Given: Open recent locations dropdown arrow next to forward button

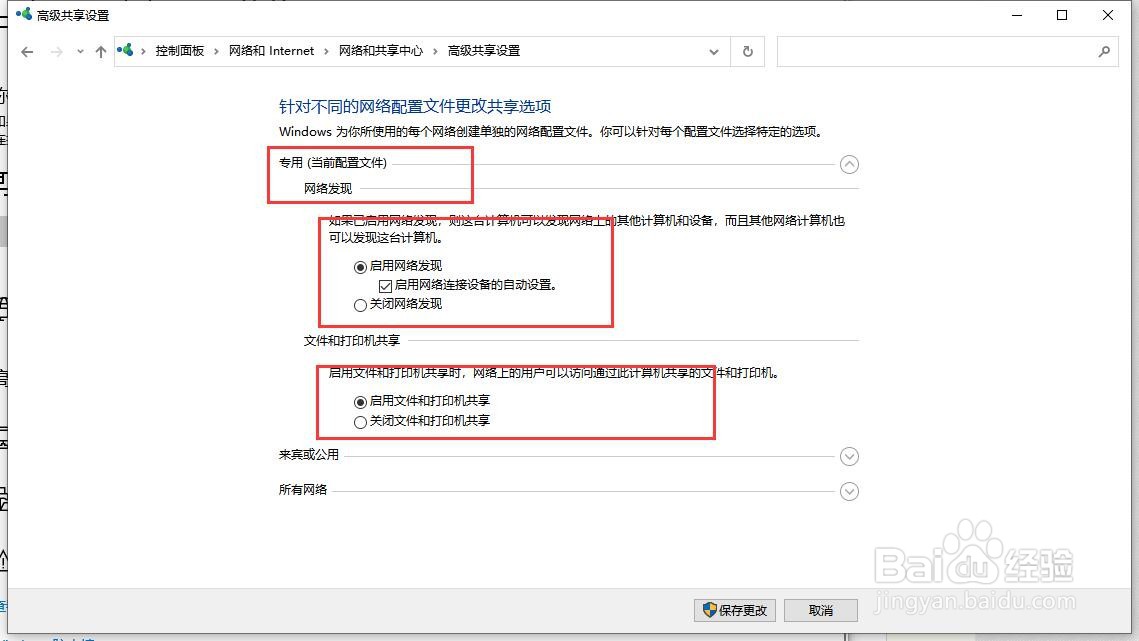Looking at the screenshot, I should (78, 51).
